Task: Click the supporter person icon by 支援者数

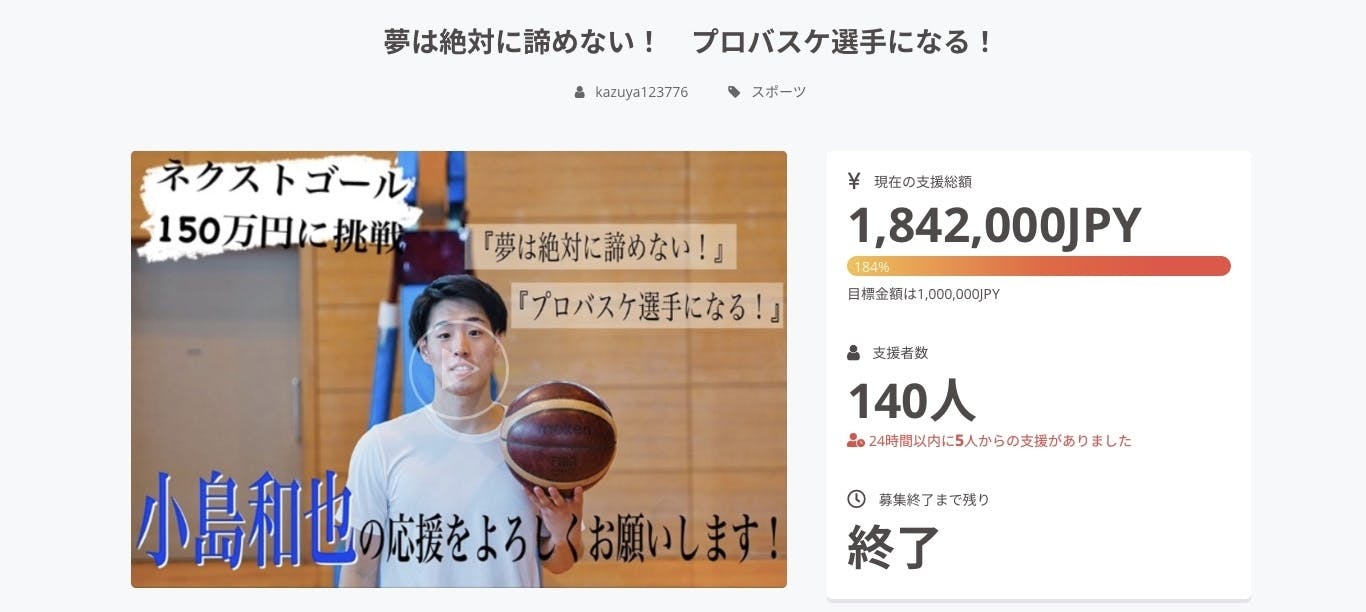Action: point(854,352)
